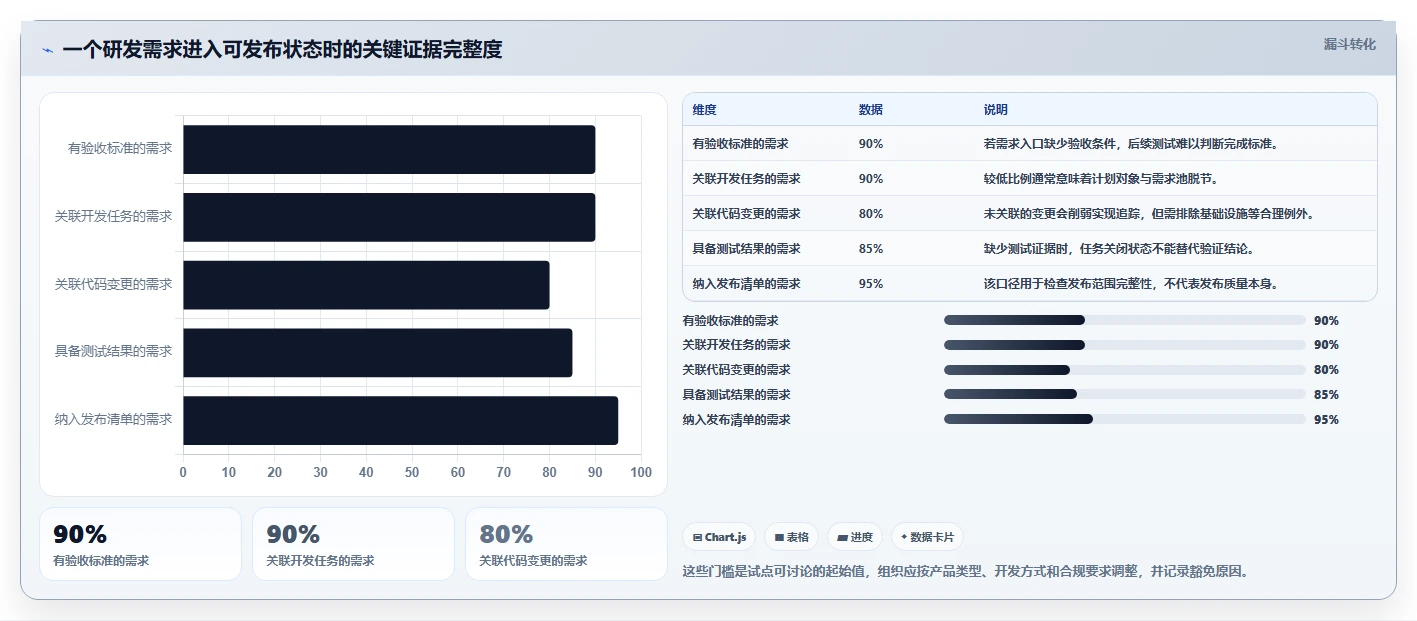1417x621 pixels.
Task: Select the 表格 chip
Action: point(791,537)
